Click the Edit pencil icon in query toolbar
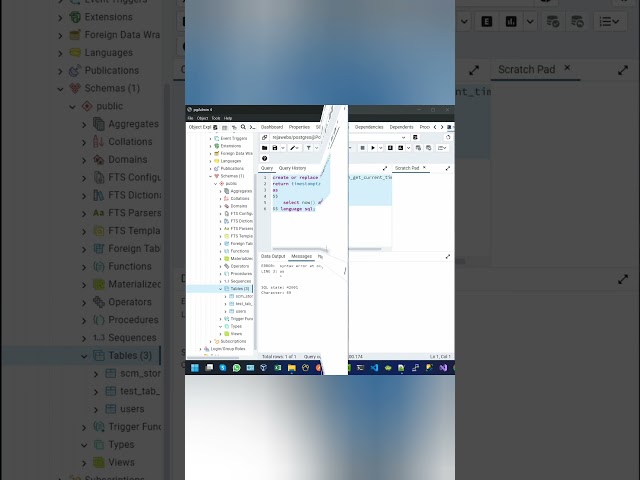 click(x=293, y=148)
